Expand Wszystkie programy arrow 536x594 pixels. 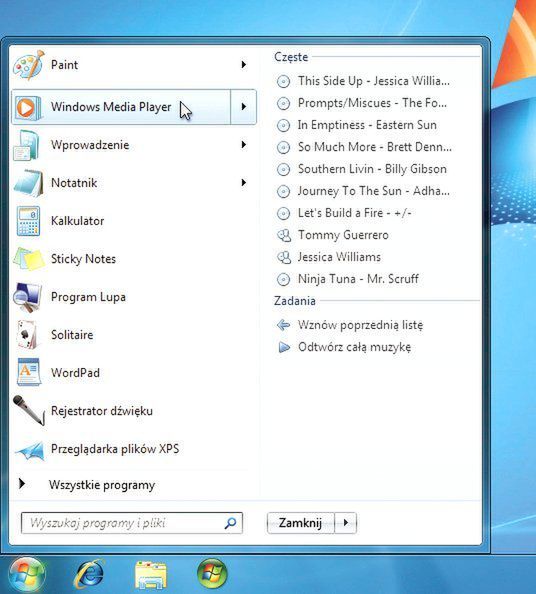pyautogui.click(x=22, y=483)
